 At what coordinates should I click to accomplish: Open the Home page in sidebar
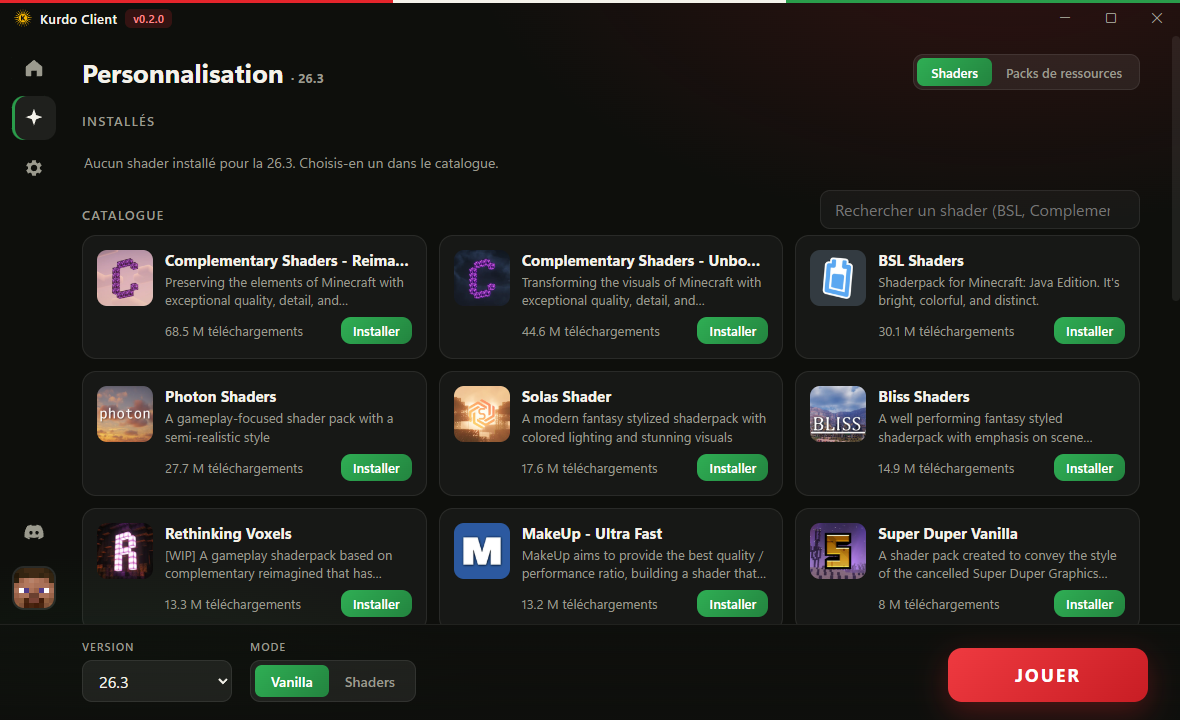[34, 68]
